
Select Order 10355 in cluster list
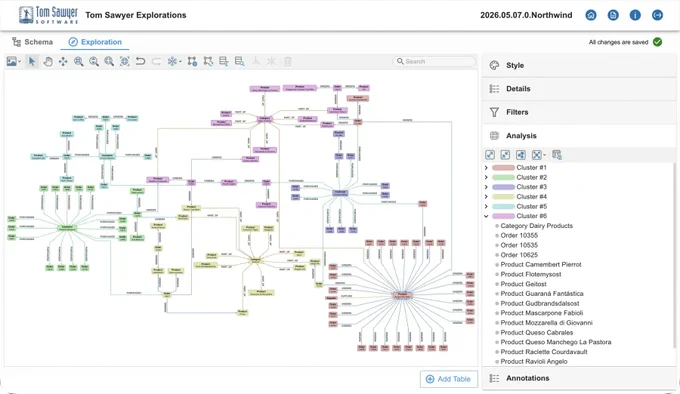click(x=519, y=235)
